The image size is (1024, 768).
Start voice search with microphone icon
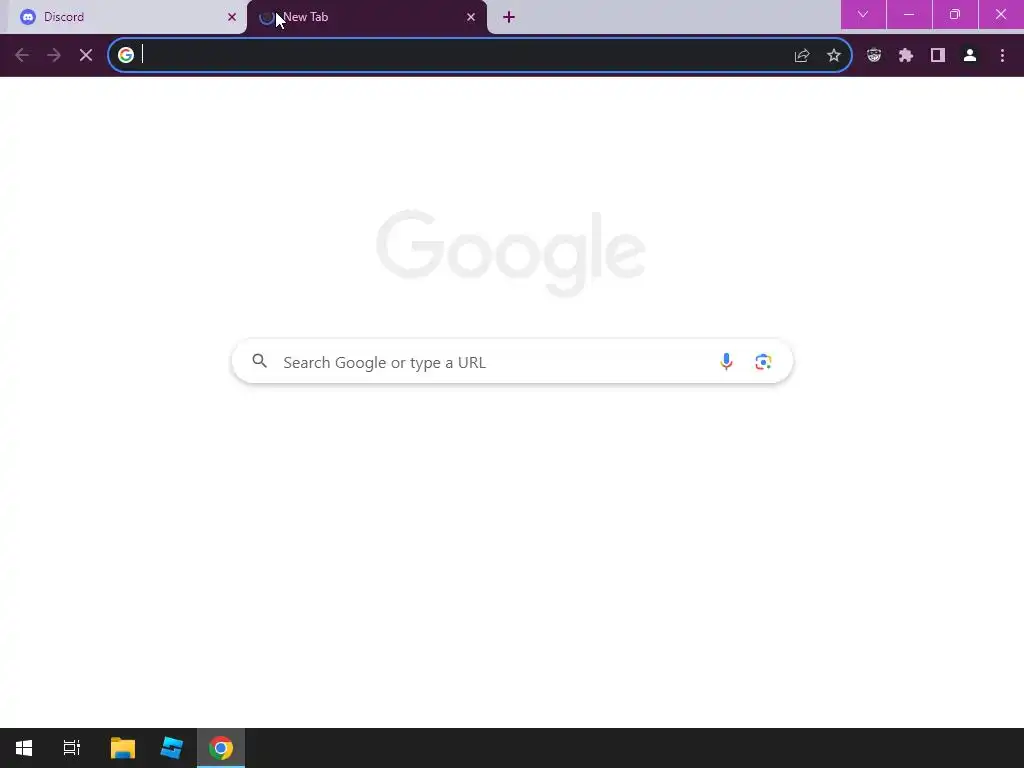726,361
